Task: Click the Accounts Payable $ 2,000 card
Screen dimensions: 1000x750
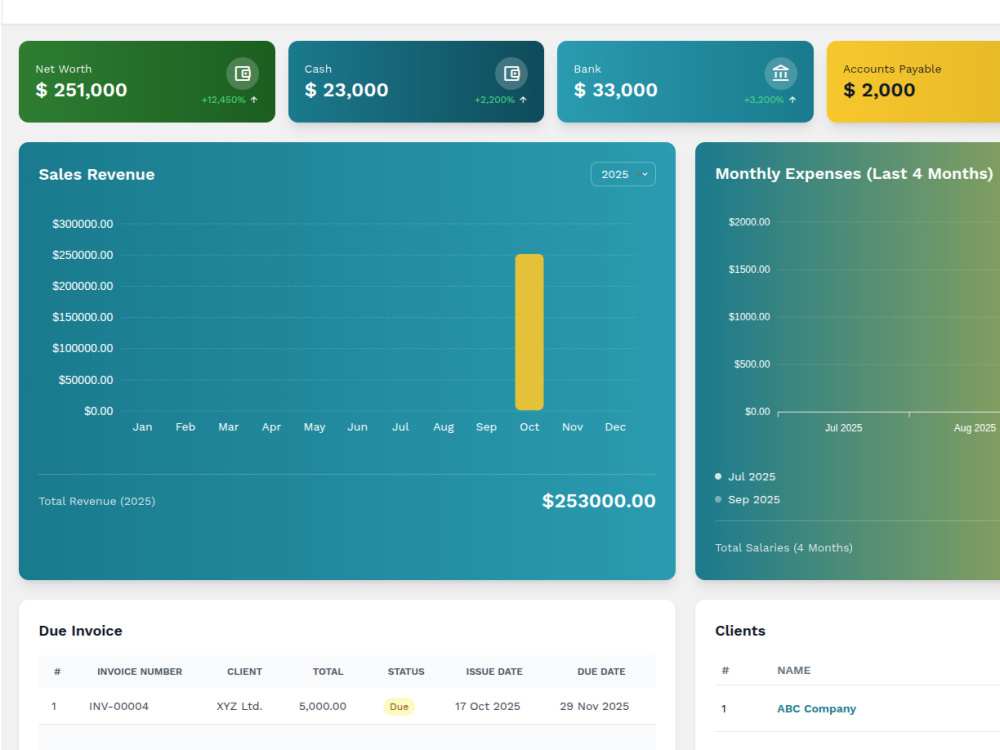Action: [x=913, y=82]
